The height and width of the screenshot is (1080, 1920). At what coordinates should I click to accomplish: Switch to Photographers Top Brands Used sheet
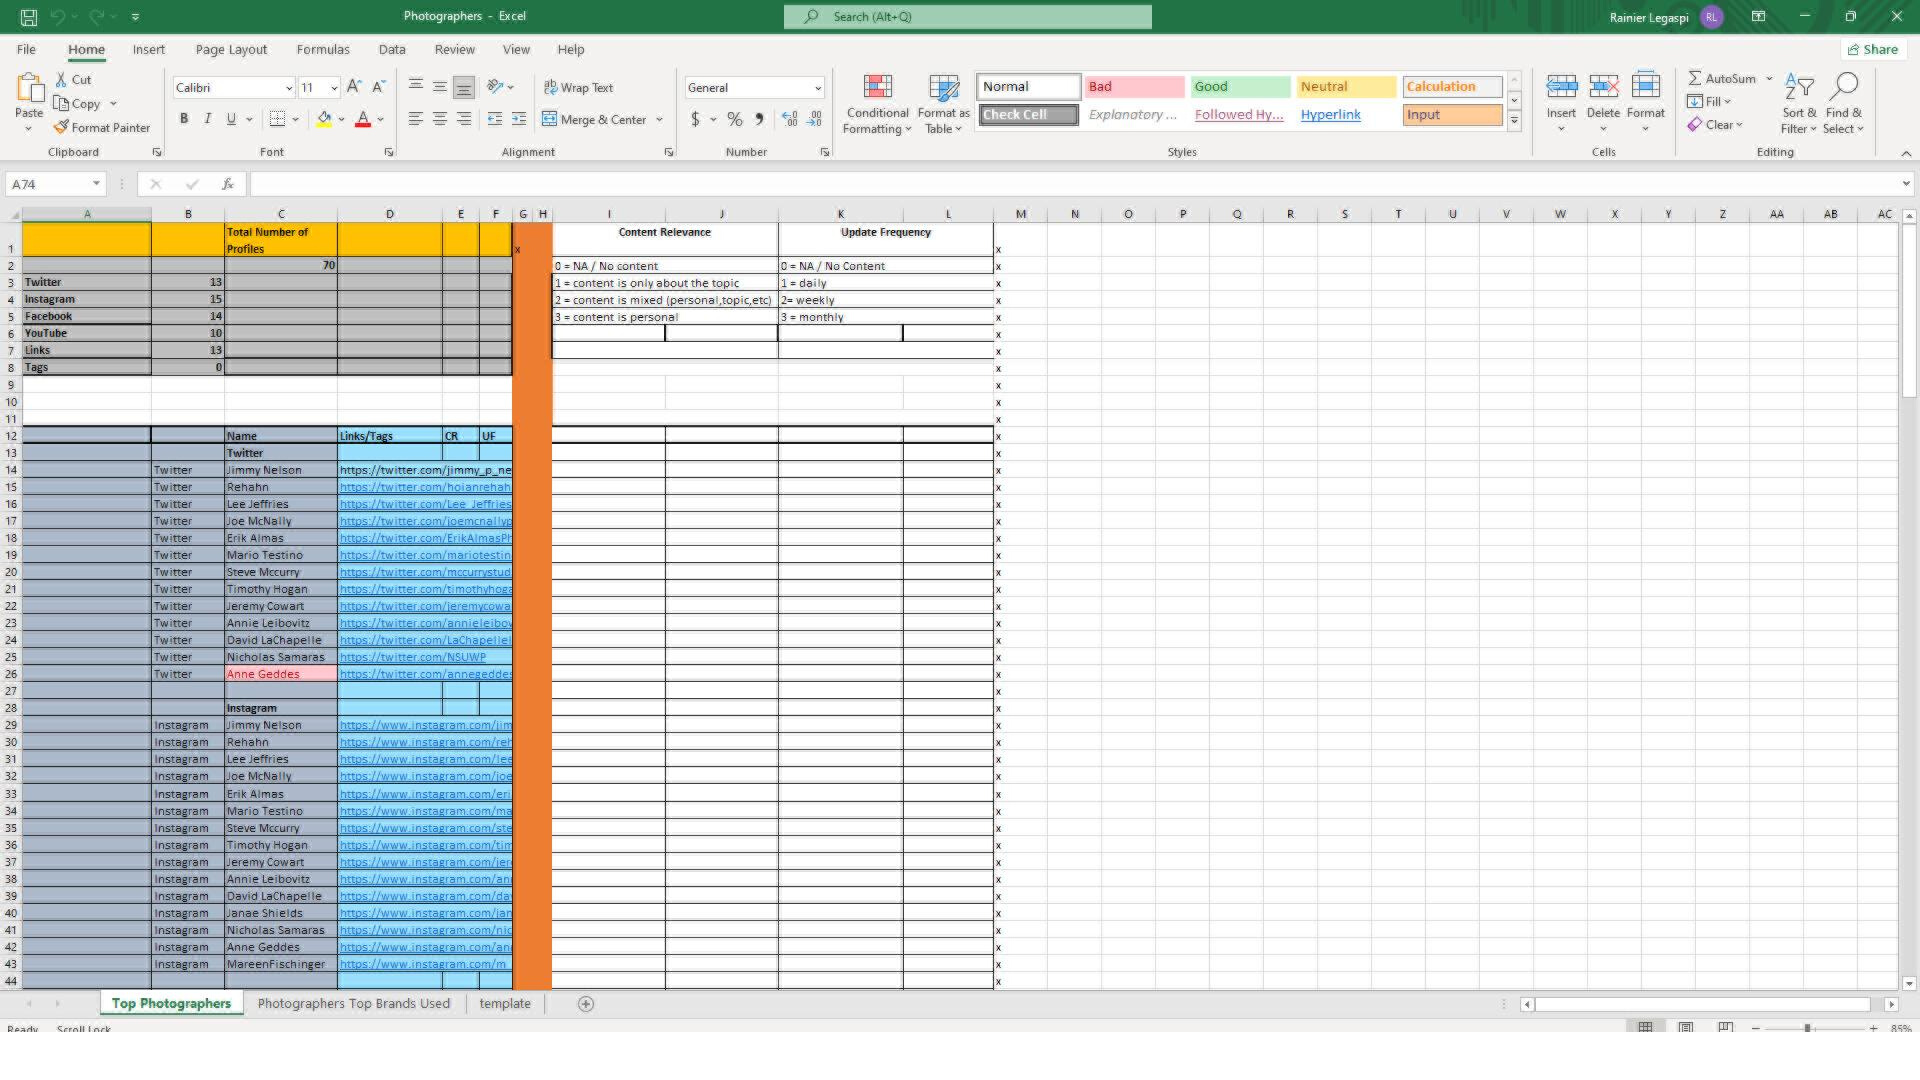point(353,1003)
